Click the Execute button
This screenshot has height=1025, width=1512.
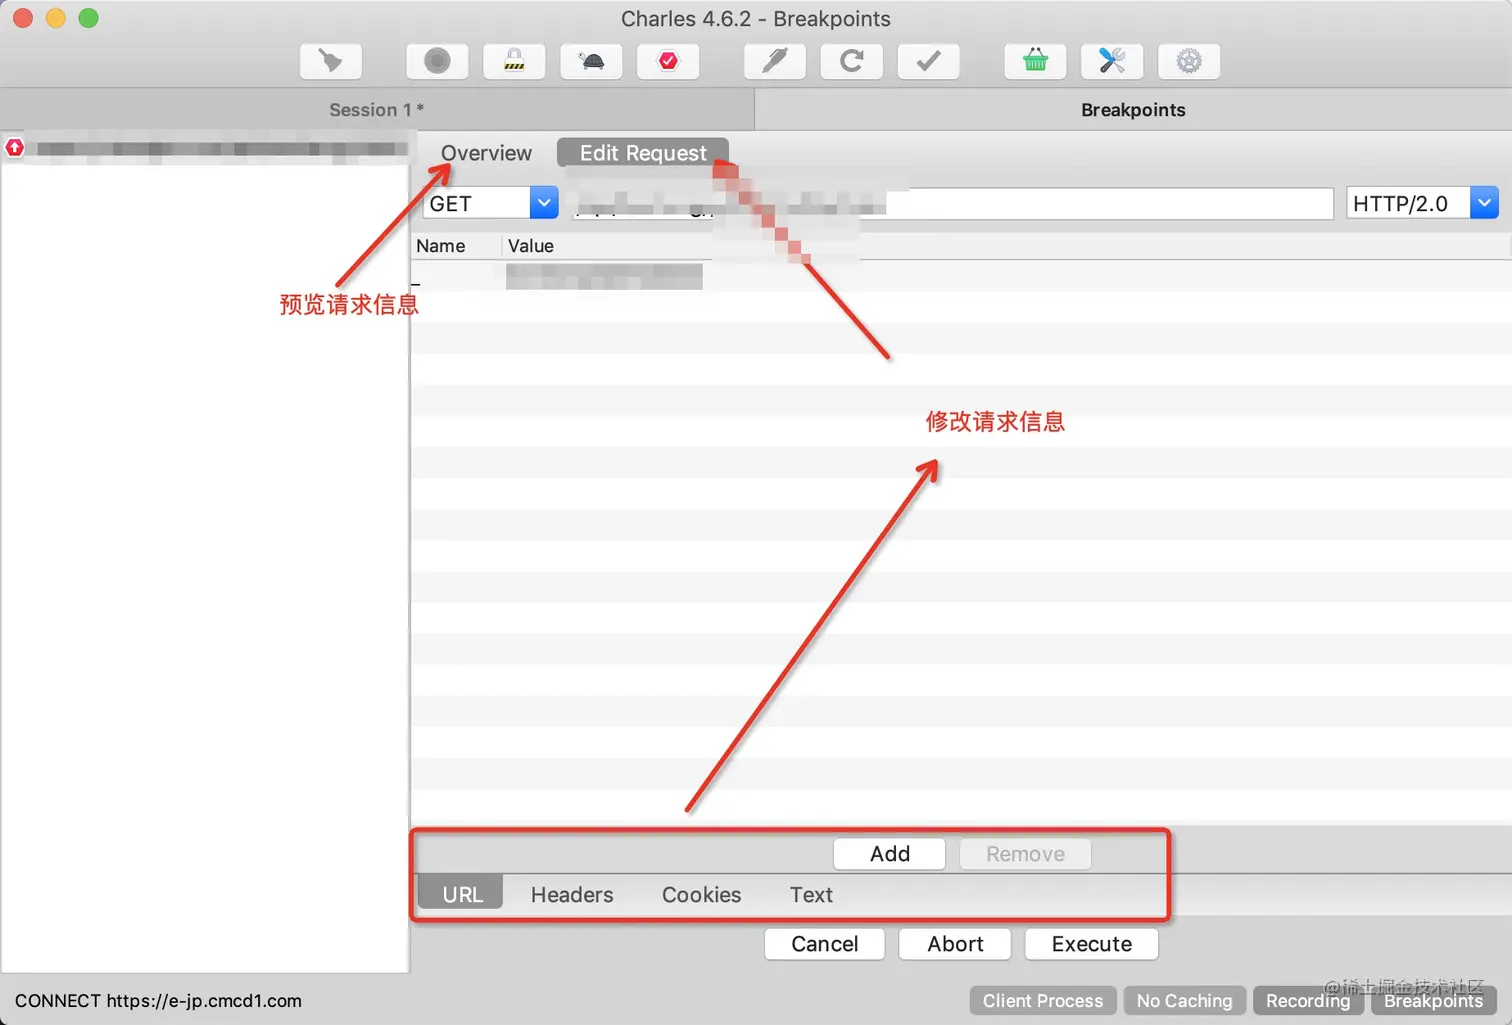1091,944
